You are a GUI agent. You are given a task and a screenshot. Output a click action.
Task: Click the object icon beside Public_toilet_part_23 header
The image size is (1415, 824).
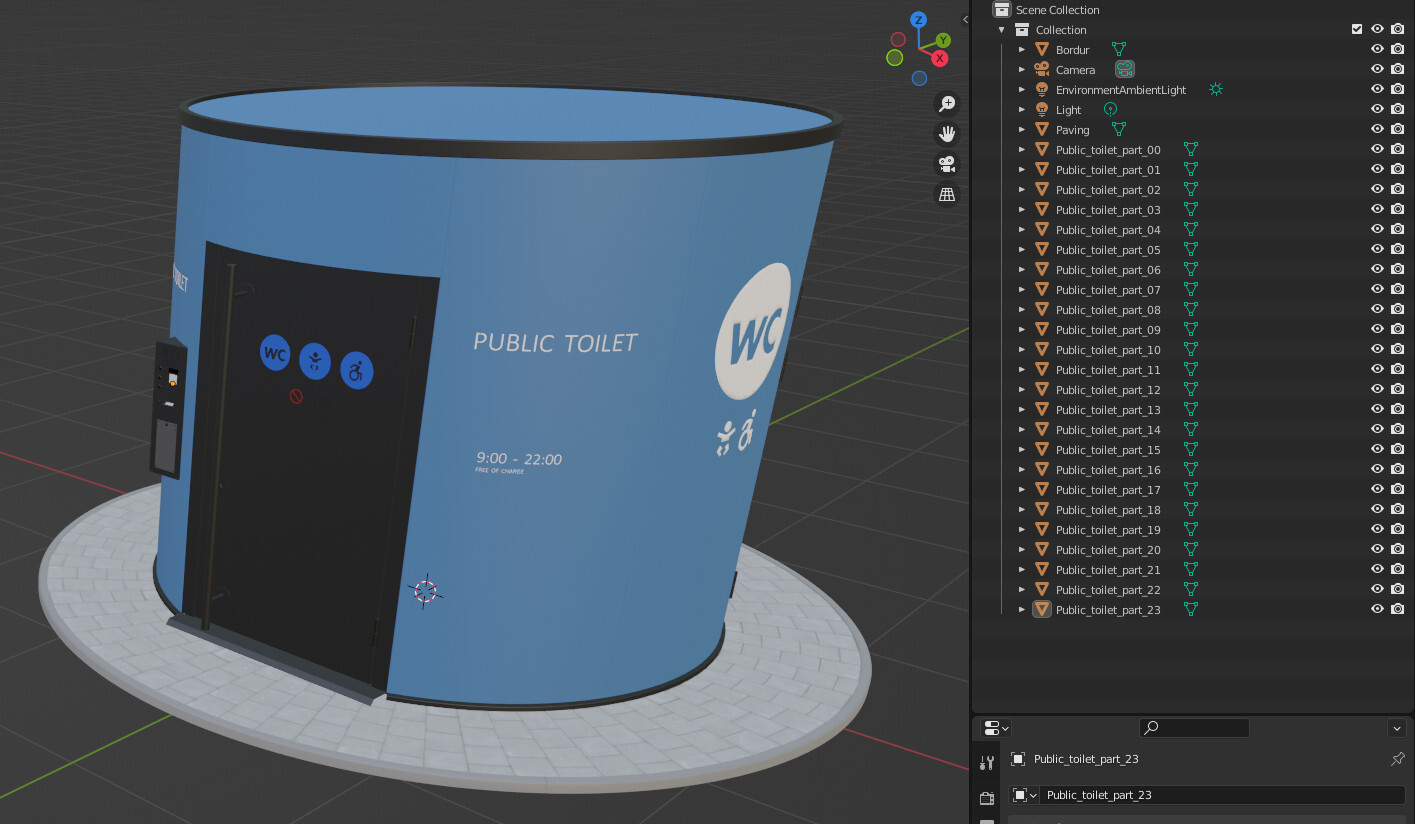pos(1018,759)
